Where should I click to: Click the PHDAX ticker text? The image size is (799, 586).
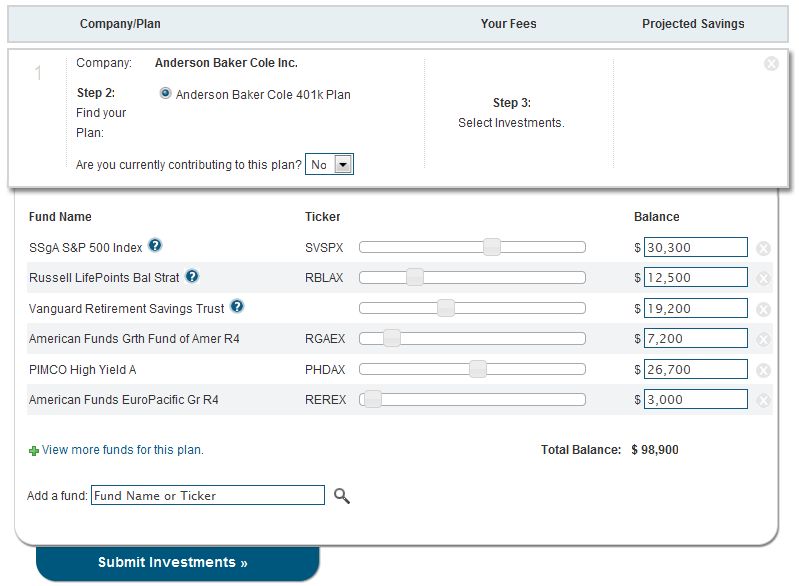point(325,369)
